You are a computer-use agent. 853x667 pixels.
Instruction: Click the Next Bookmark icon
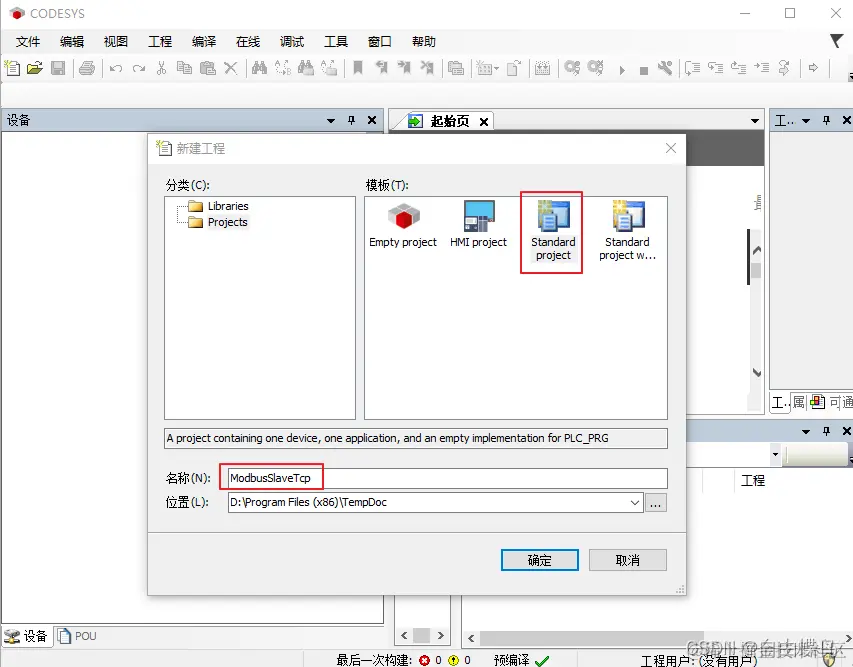click(404, 68)
